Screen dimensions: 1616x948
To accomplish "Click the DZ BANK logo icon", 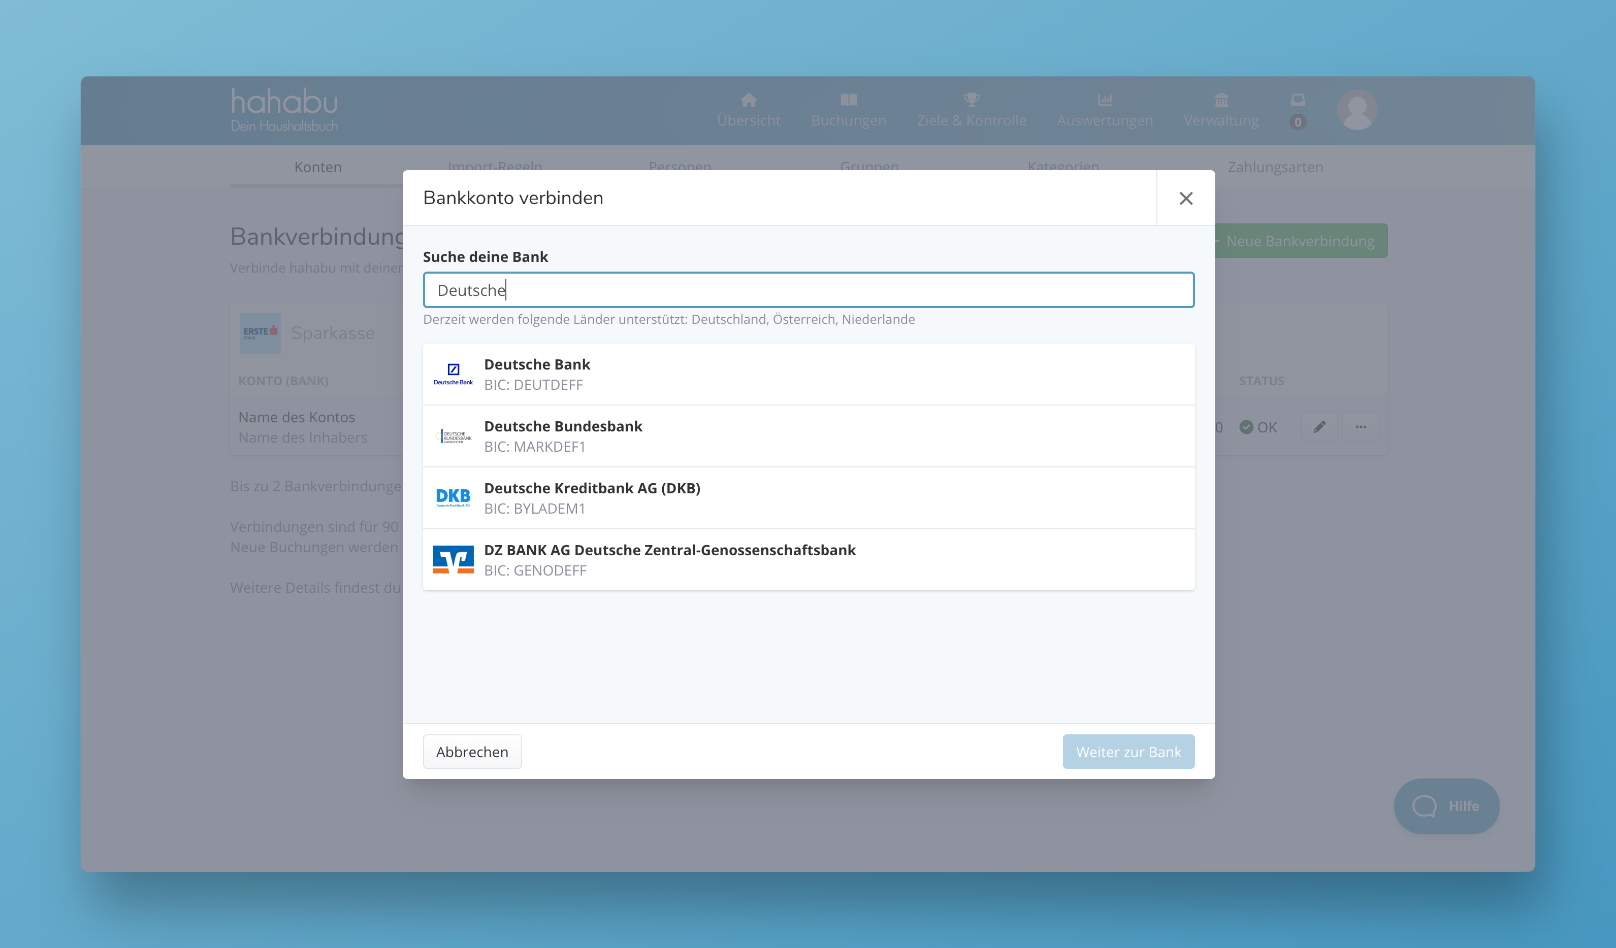I will coord(453,560).
